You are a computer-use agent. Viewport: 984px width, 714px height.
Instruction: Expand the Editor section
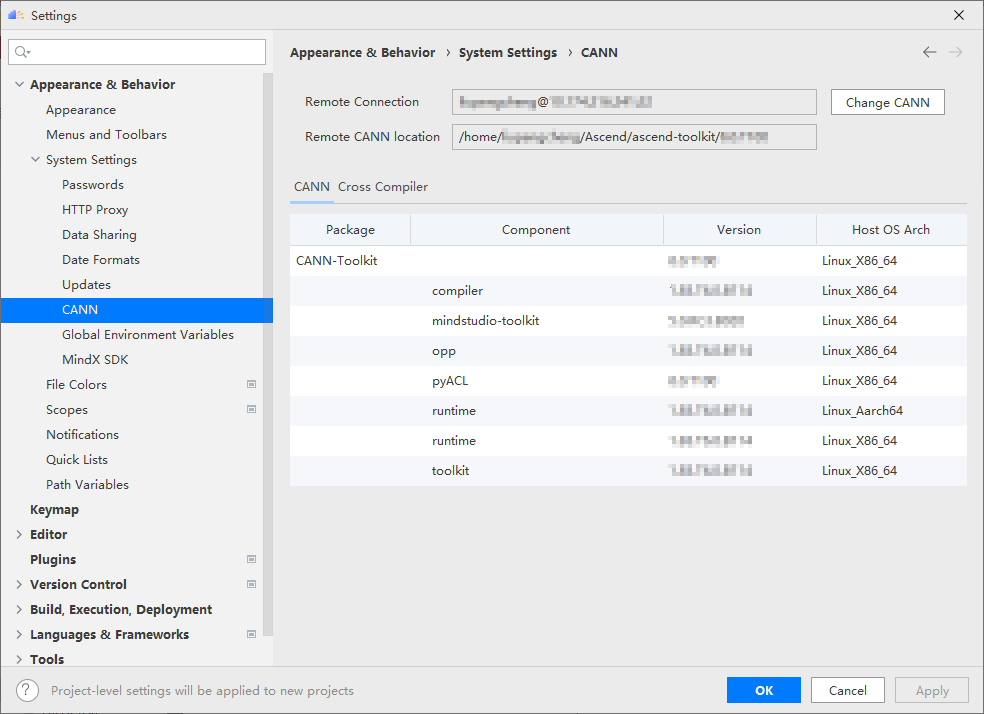click(x=19, y=535)
